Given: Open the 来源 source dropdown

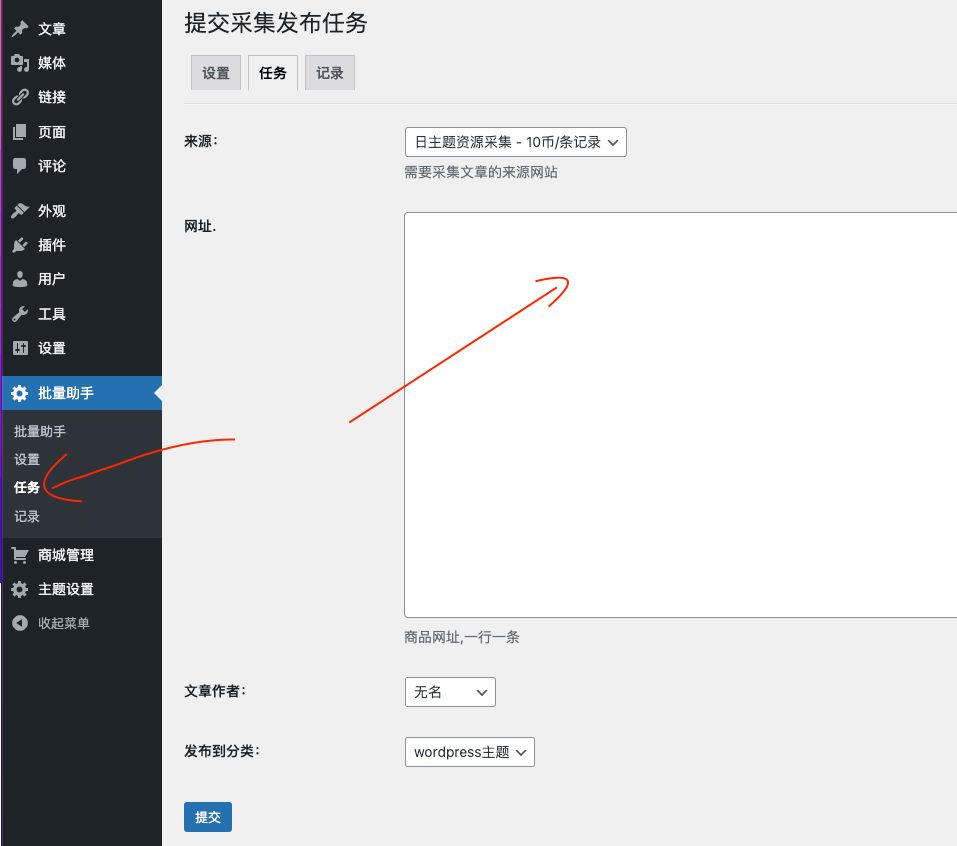Looking at the screenshot, I should coord(516,142).
